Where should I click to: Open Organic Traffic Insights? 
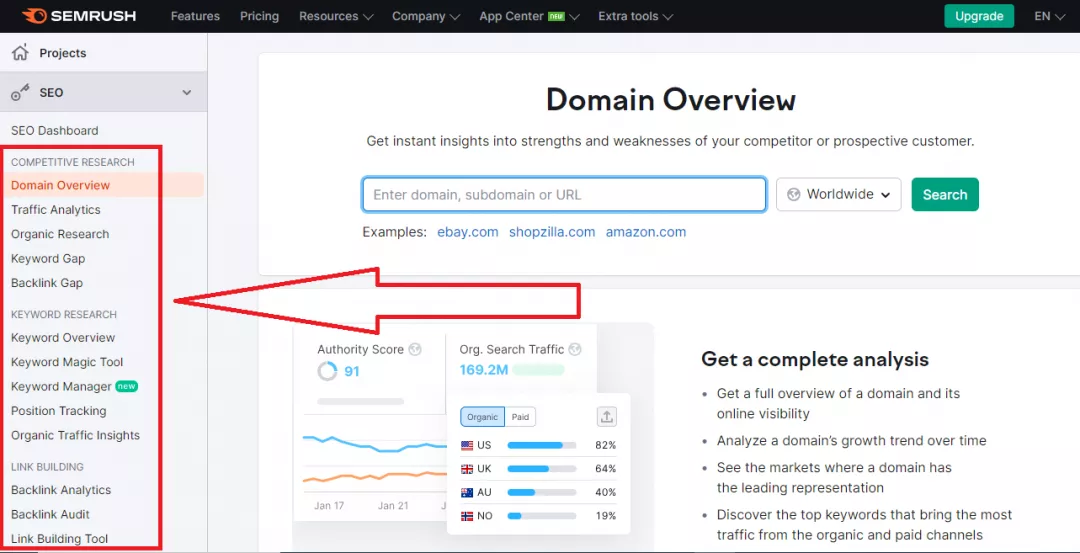75,435
